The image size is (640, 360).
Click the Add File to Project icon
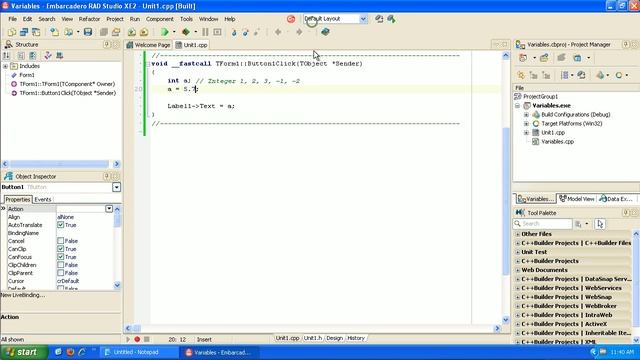(131, 32)
